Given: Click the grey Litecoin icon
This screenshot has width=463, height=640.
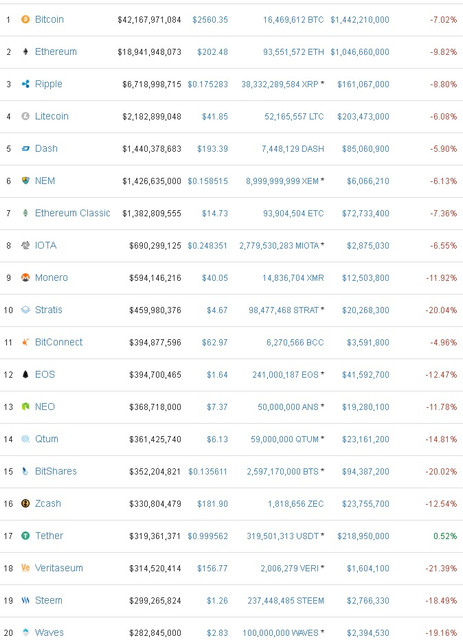Looking at the screenshot, I should click(x=25, y=116).
